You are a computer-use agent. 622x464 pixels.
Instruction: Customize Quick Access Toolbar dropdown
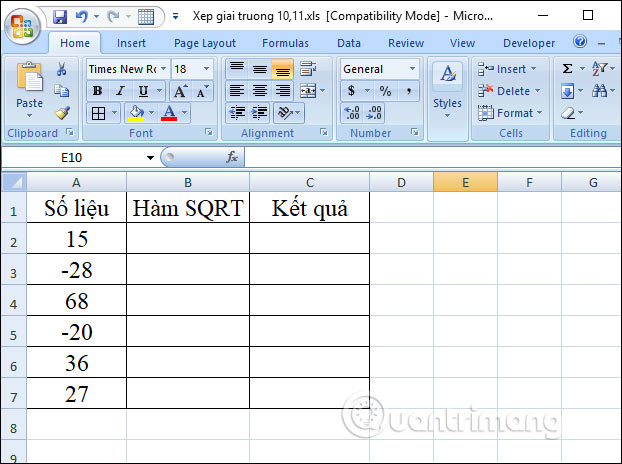coord(175,17)
